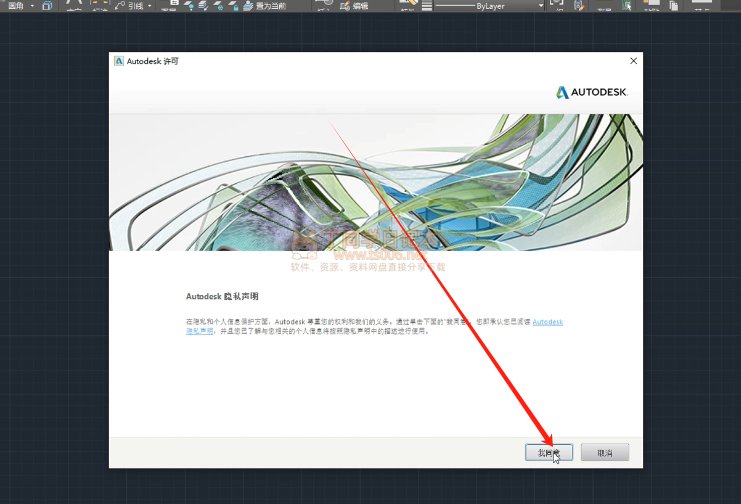Click the 3D box icon beside 圆角
This screenshot has height=504, width=741.
tap(47, 6)
